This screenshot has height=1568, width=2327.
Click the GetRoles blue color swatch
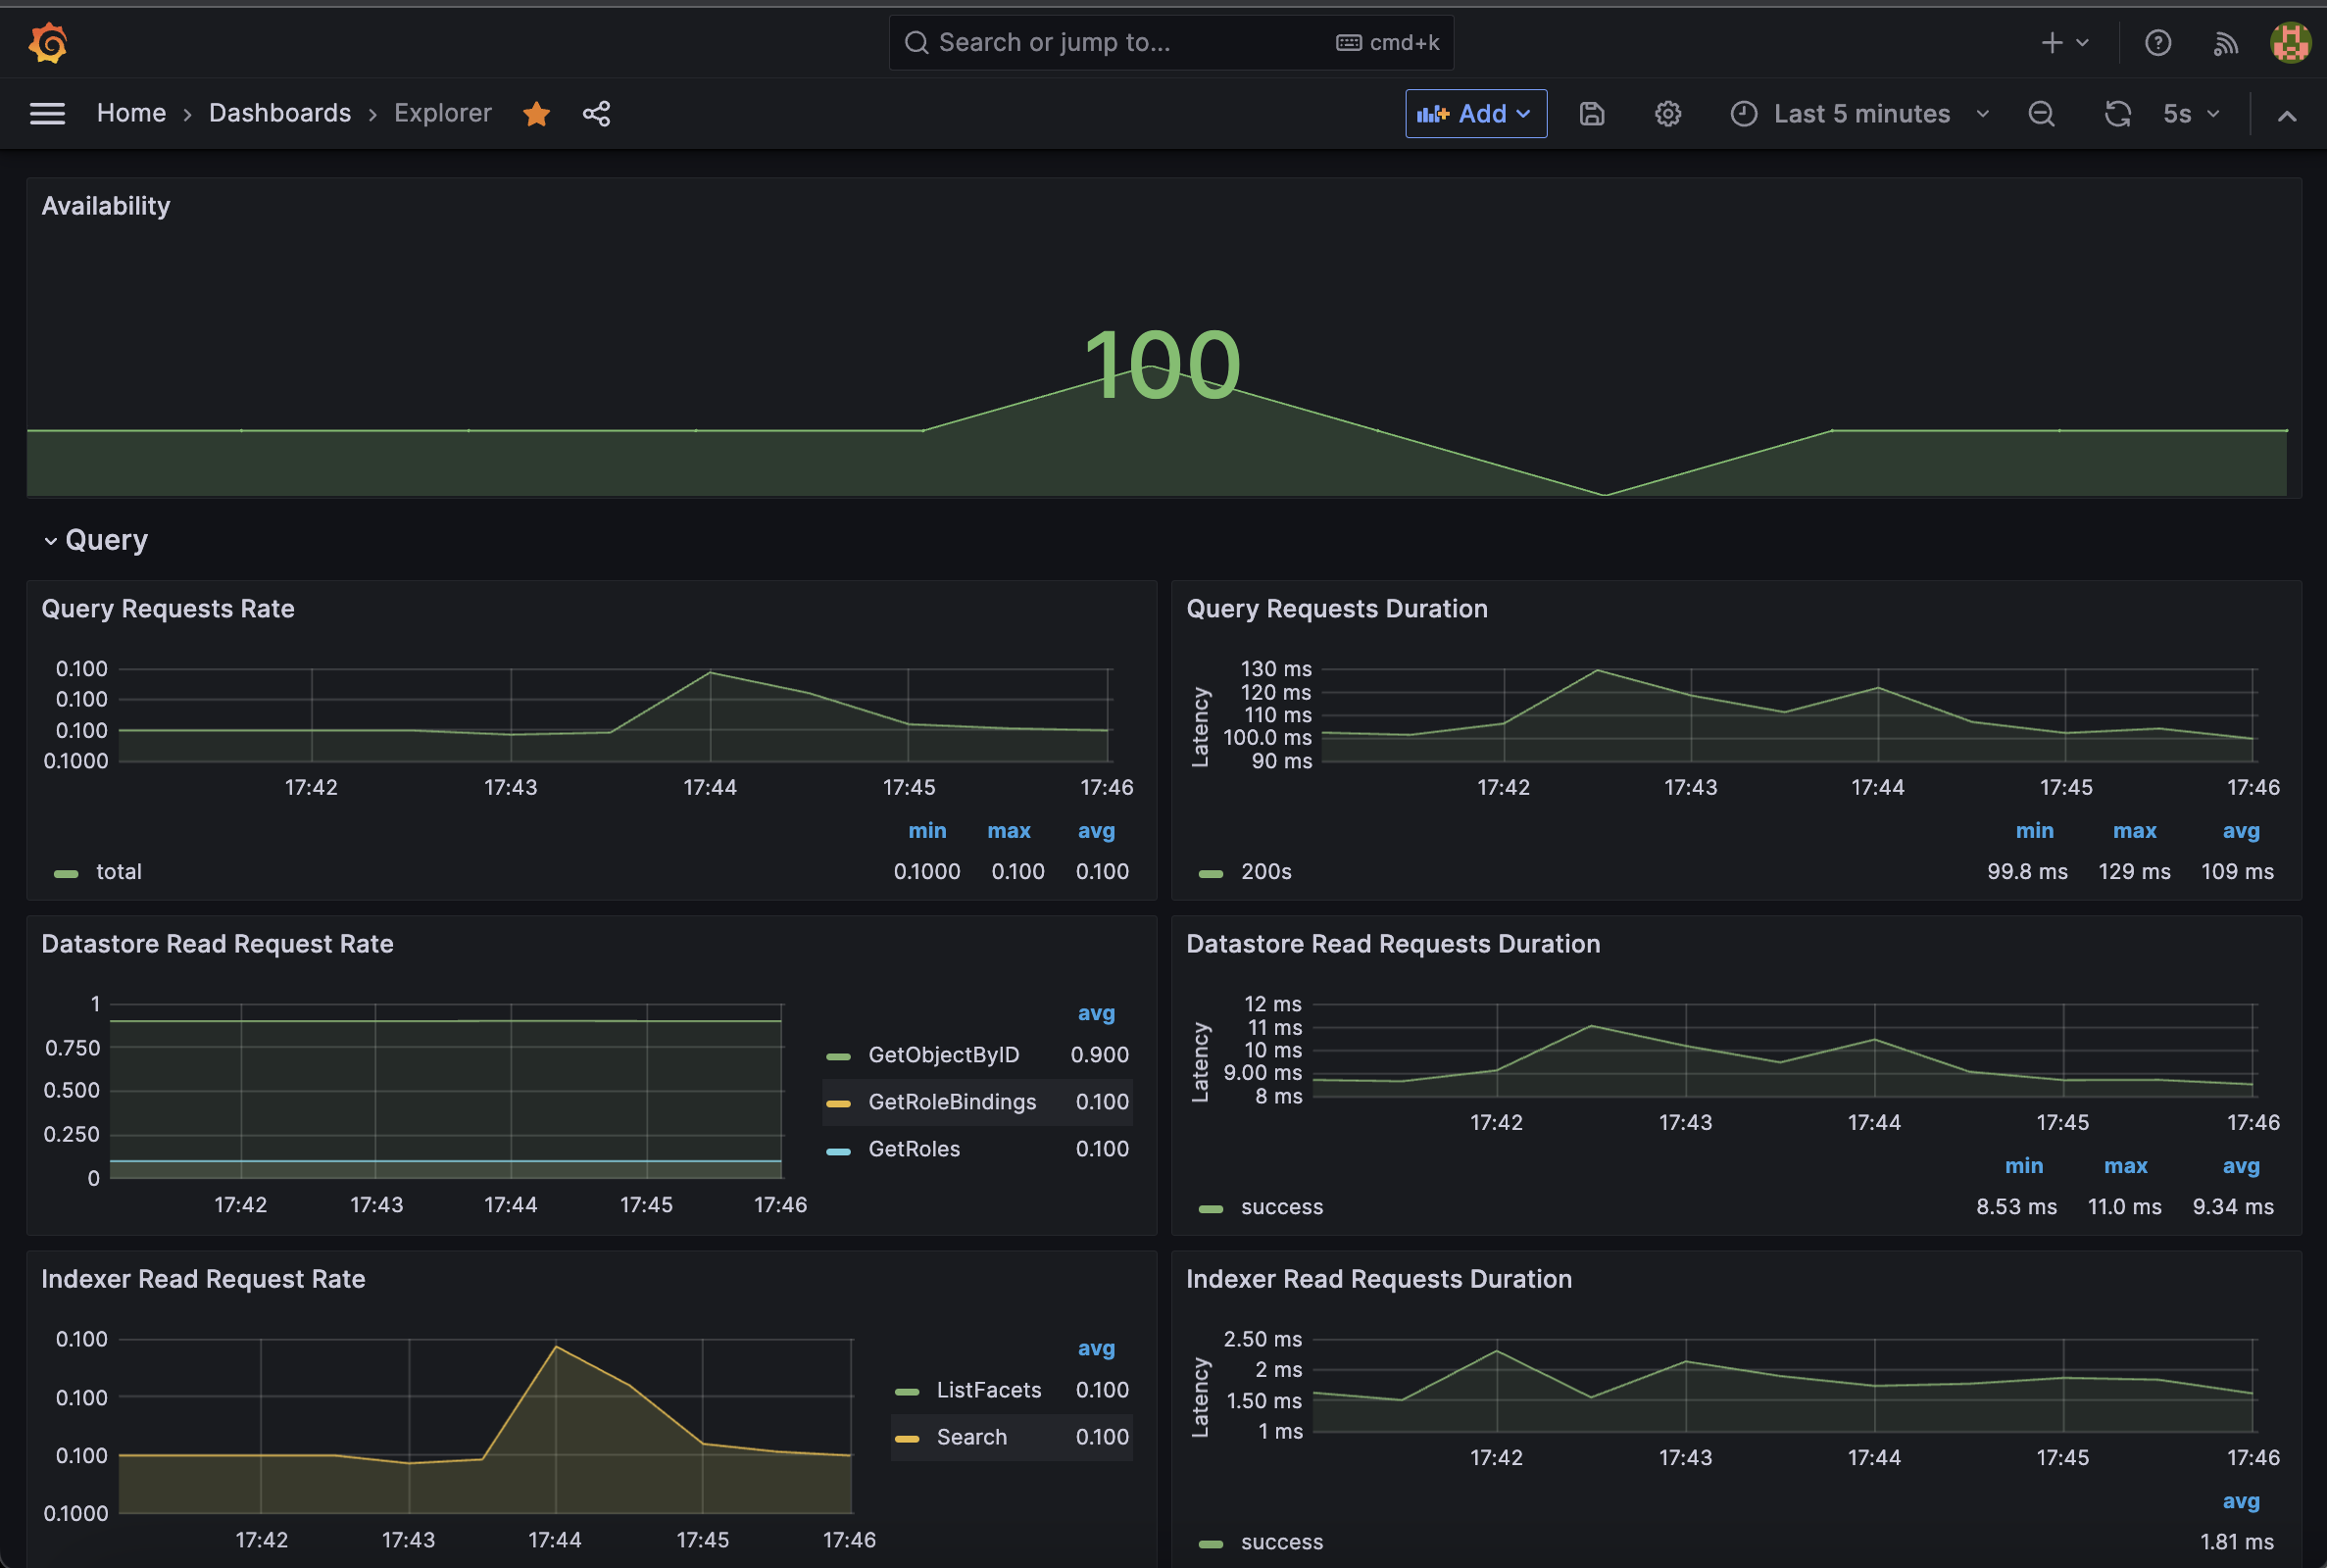pyautogui.click(x=838, y=1151)
